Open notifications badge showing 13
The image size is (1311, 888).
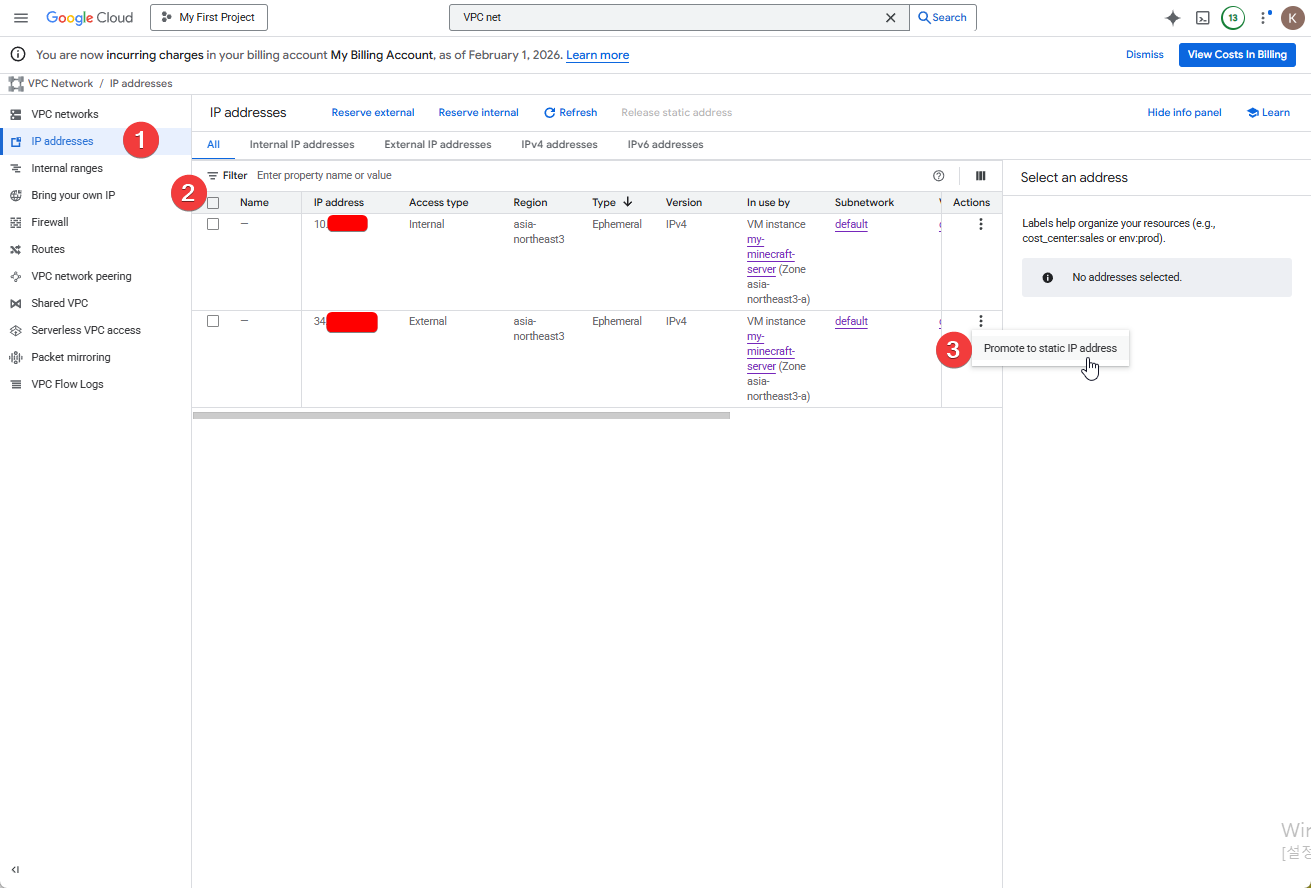point(1233,18)
